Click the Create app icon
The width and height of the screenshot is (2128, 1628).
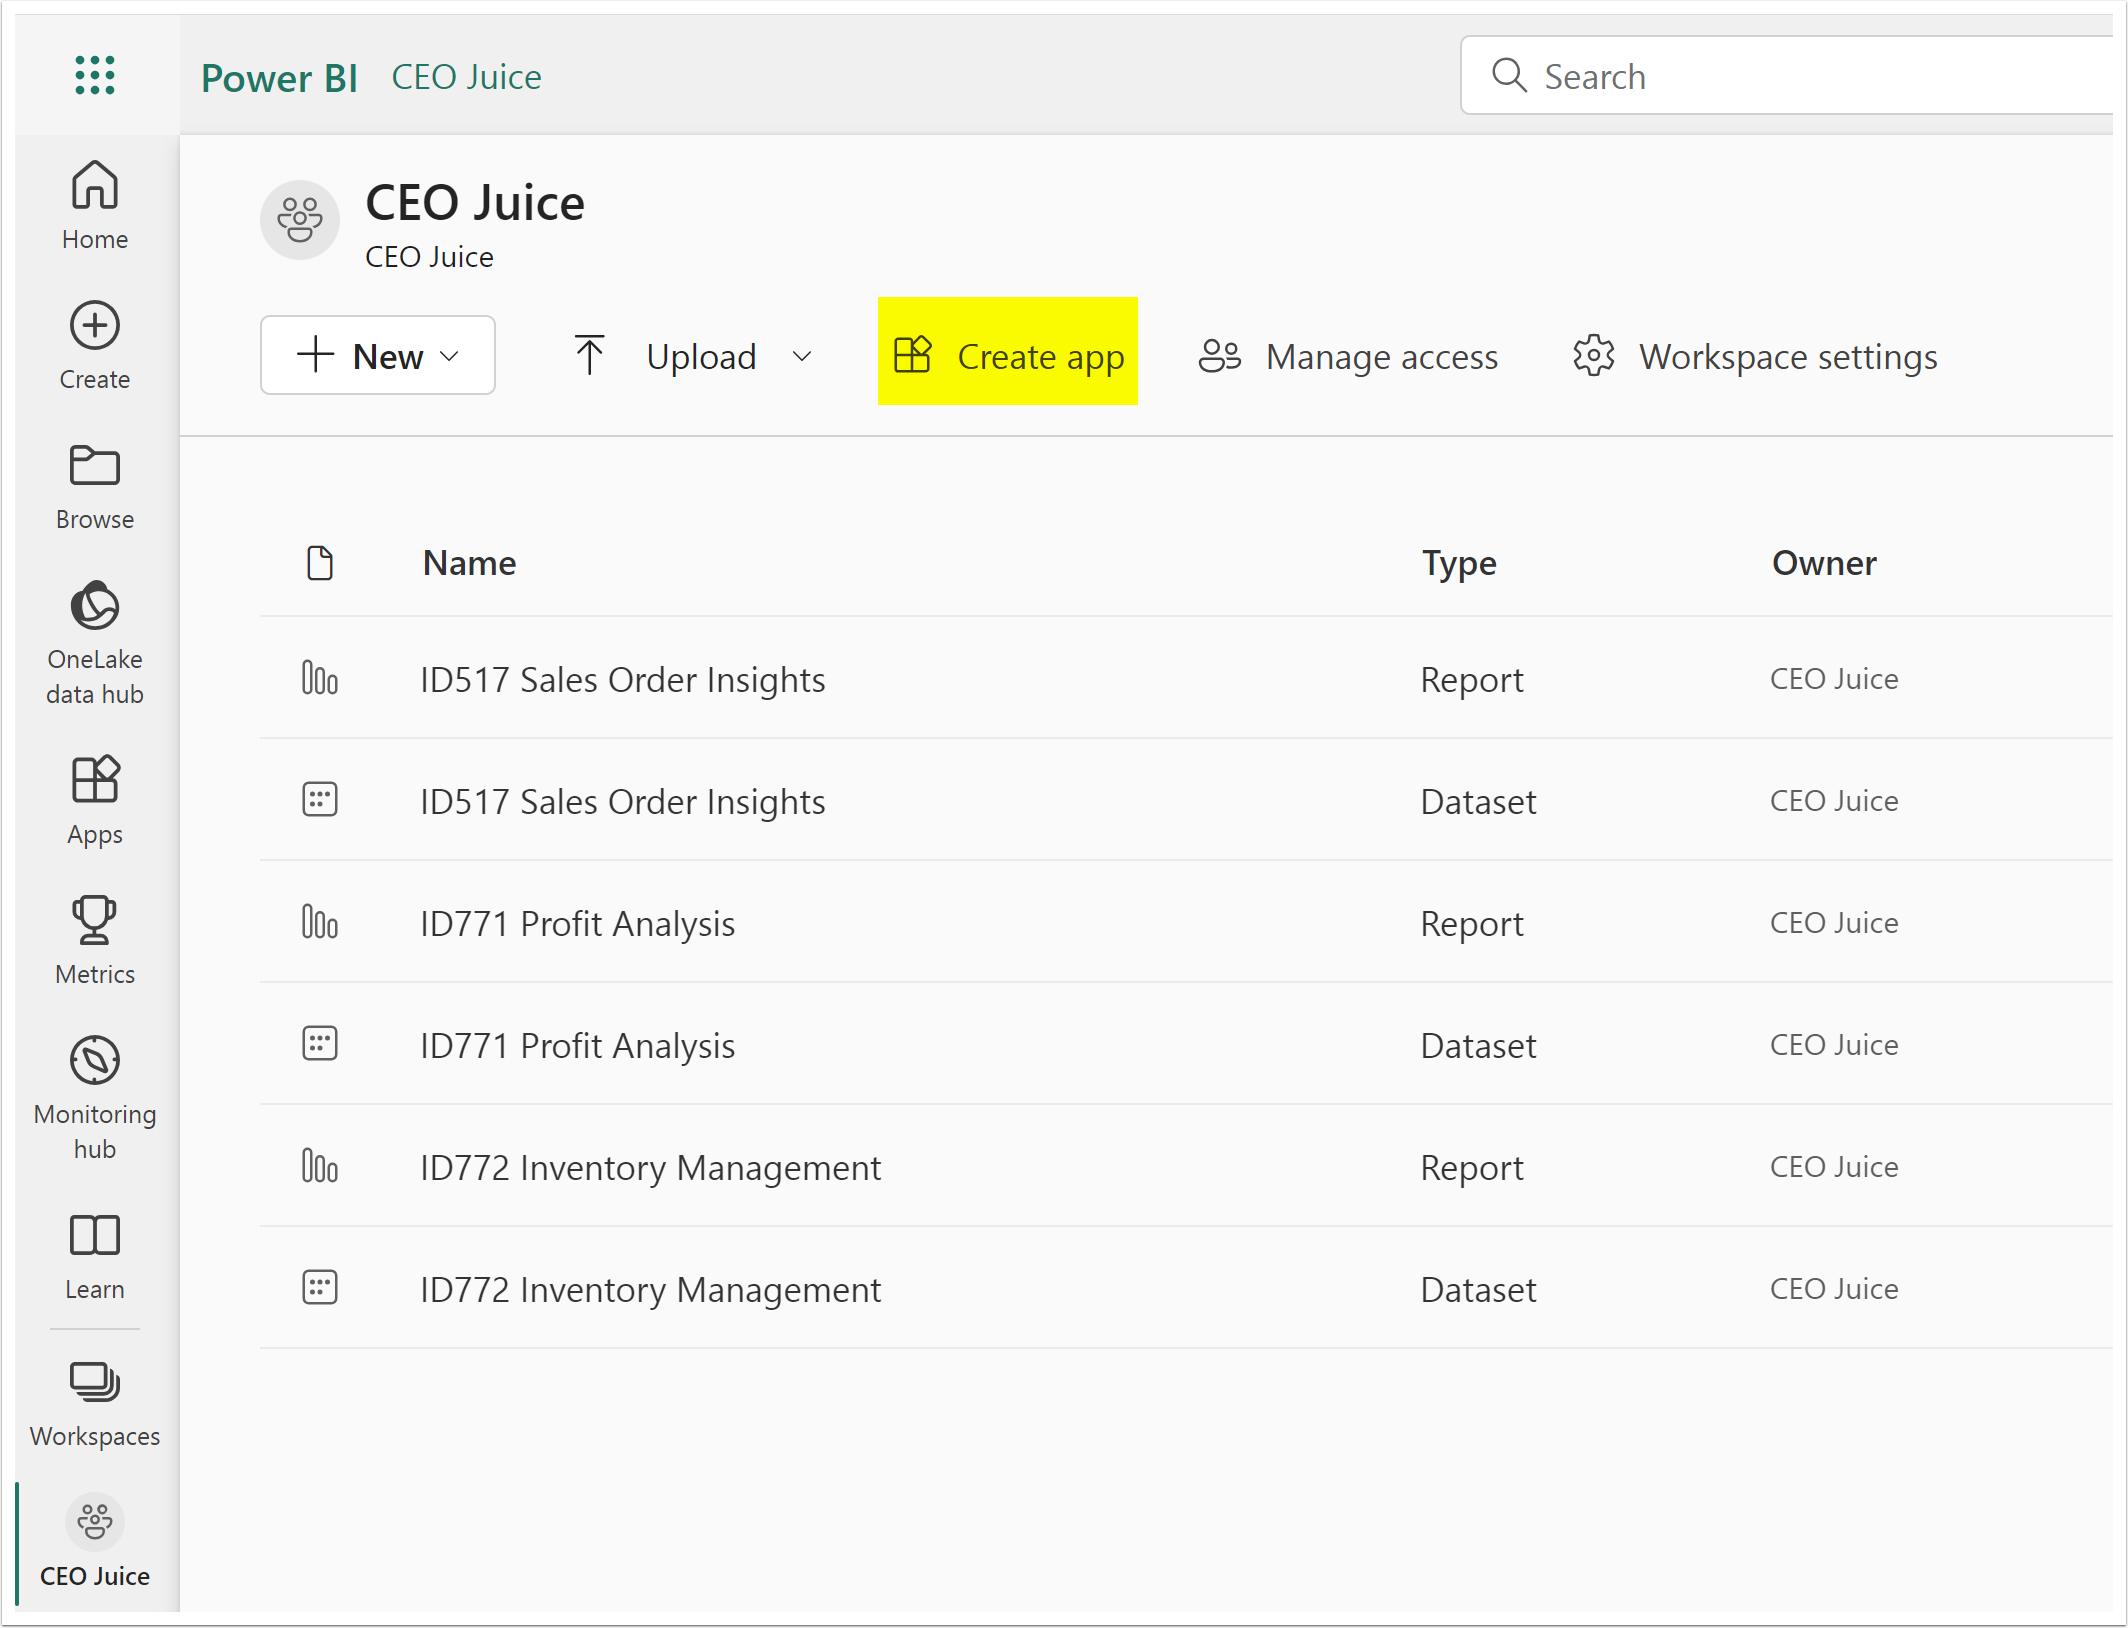(x=912, y=355)
